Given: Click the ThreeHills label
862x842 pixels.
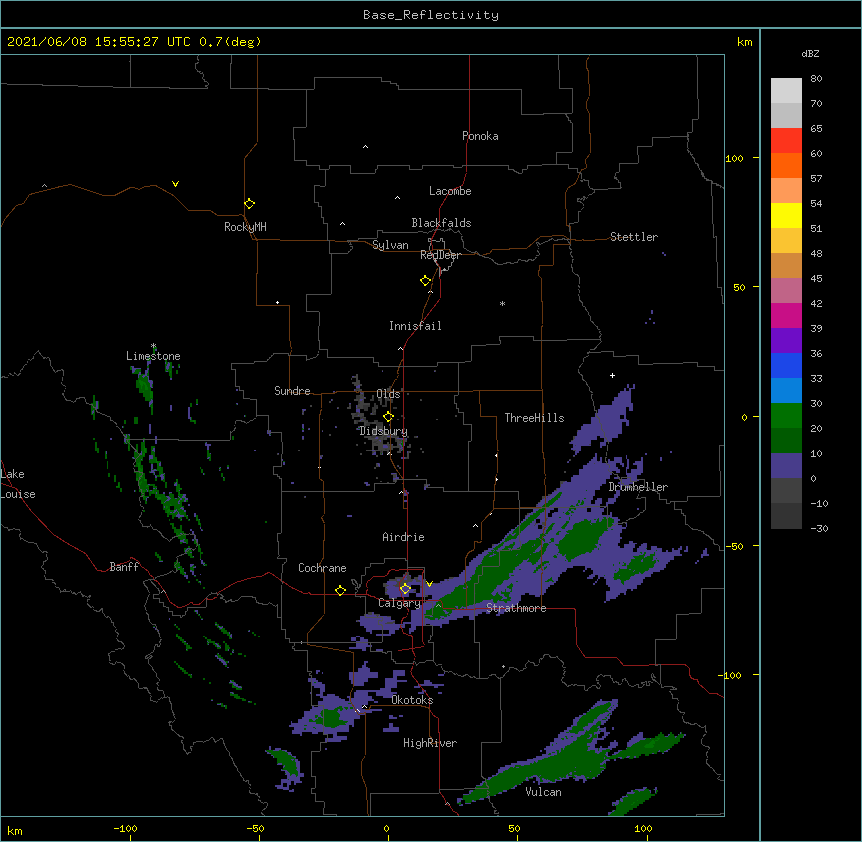Looking at the screenshot, I should pyautogui.click(x=534, y=418).
